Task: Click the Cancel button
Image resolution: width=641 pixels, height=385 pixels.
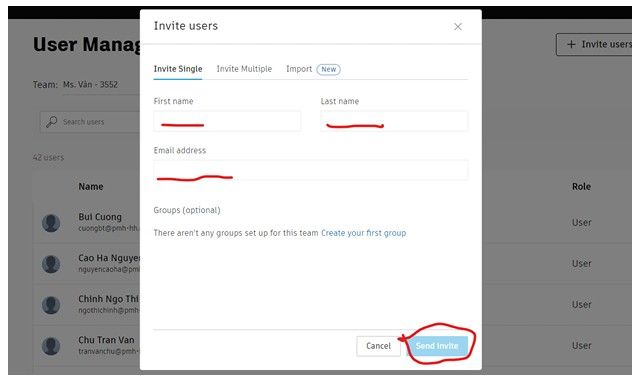Action: tap(378, 346)
